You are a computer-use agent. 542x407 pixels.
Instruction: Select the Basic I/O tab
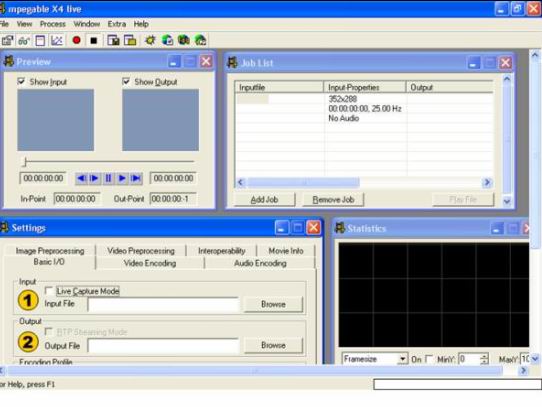tap(49, 262)
